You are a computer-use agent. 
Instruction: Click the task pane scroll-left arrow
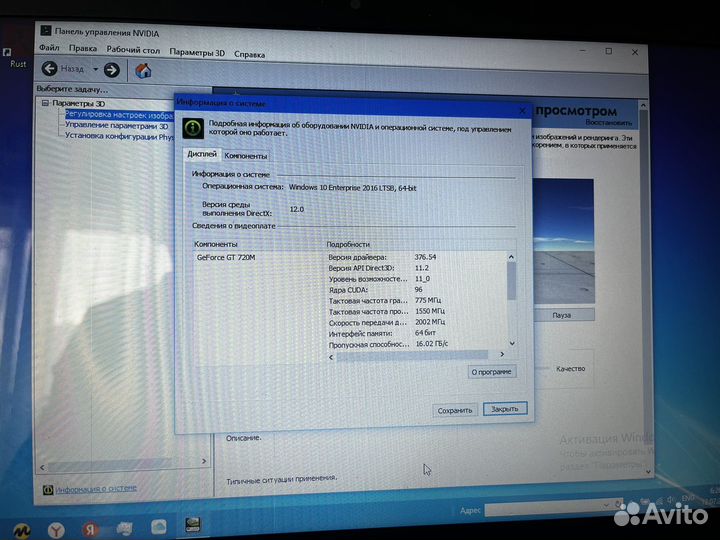[42, 467]
